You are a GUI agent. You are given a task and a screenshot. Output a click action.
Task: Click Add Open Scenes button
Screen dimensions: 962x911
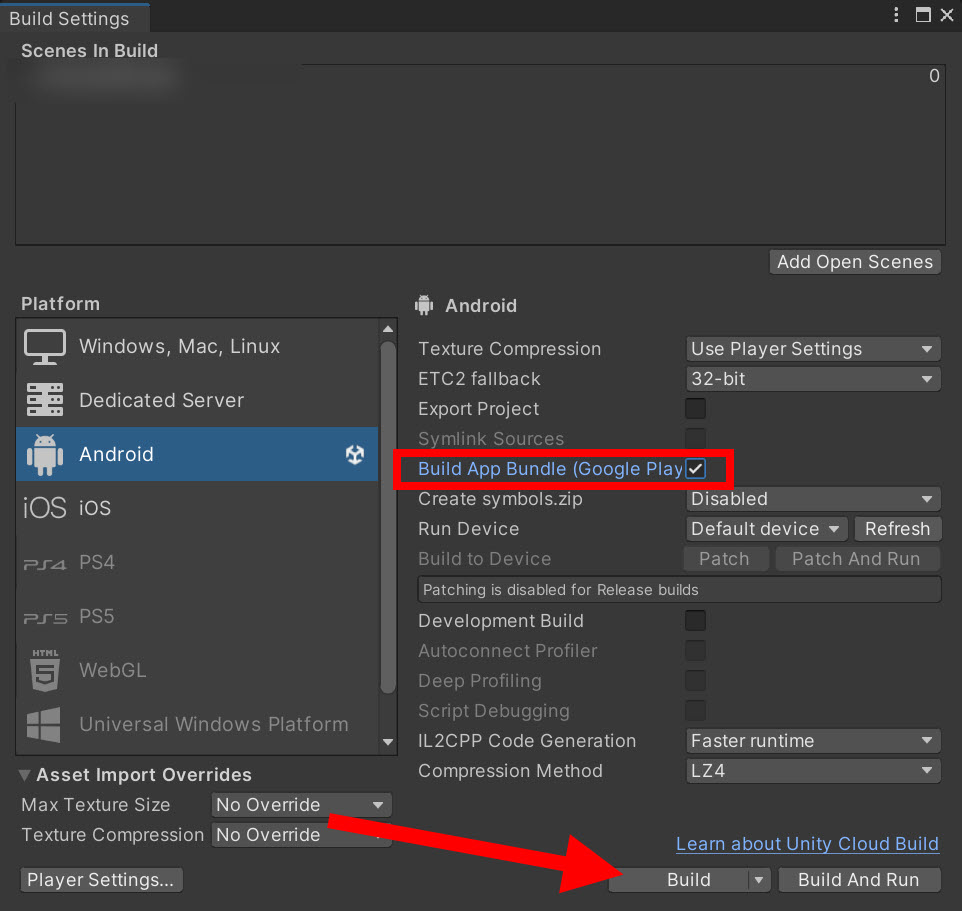pyautogui.click(x=855, y=262)
